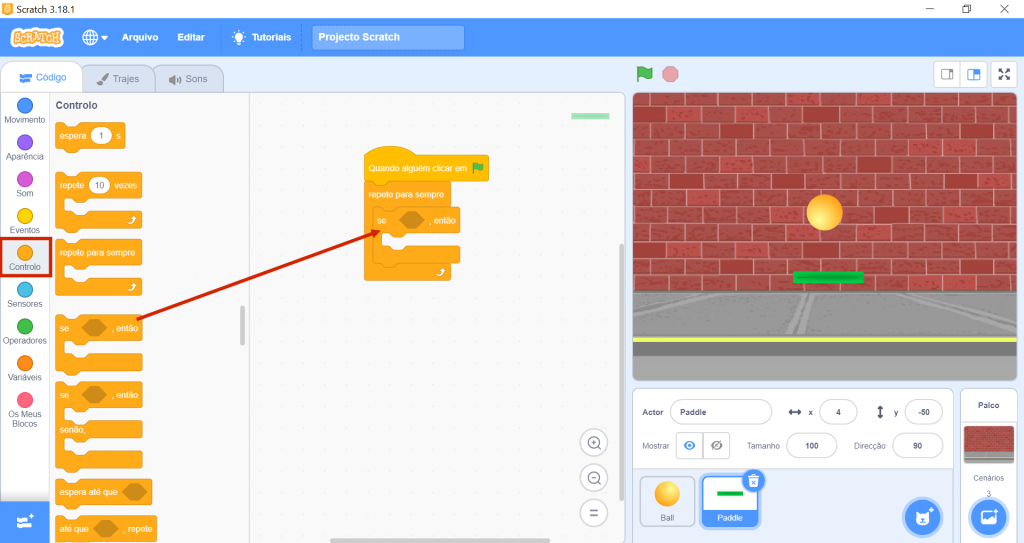The width and height of the screenshot is (1024, 543).
Task: Click the Tamanho size field
Action: coord(812,446)
